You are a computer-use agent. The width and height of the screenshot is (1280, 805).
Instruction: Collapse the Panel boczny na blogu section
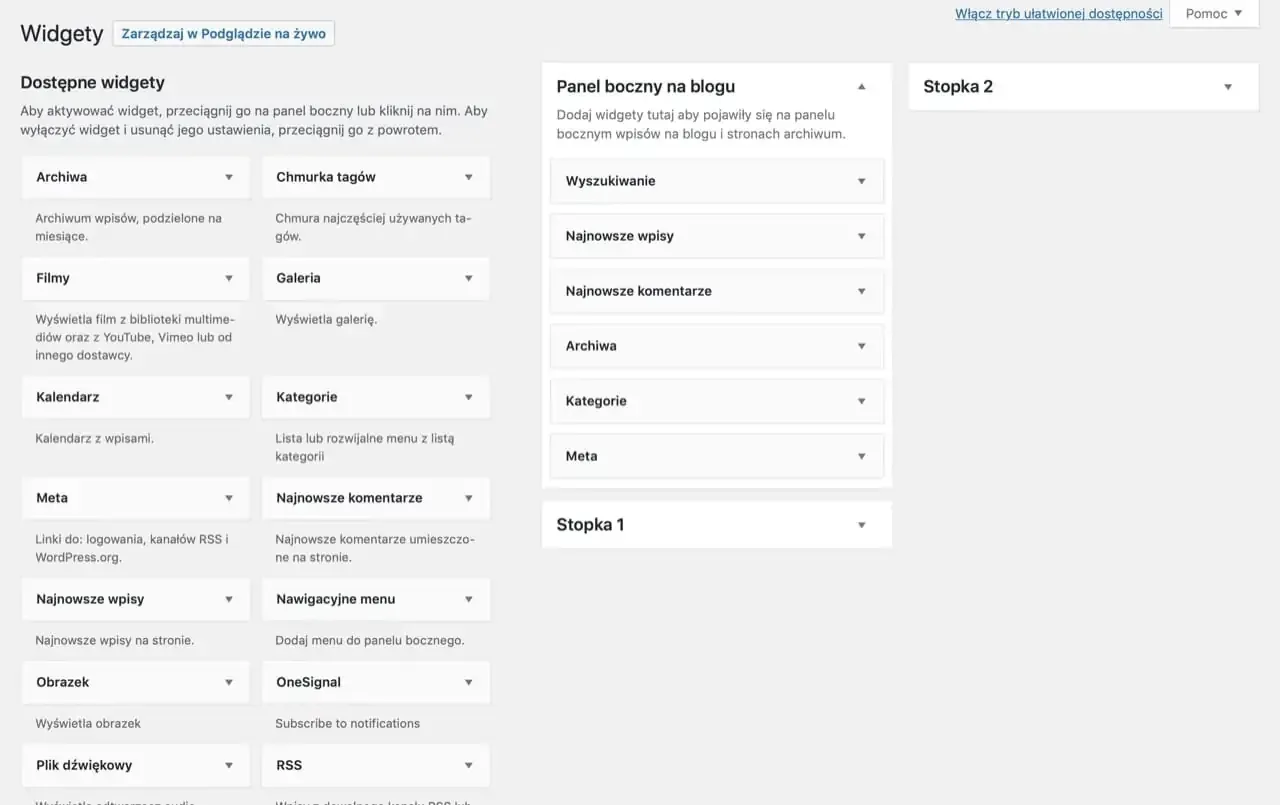click(862, 87)
